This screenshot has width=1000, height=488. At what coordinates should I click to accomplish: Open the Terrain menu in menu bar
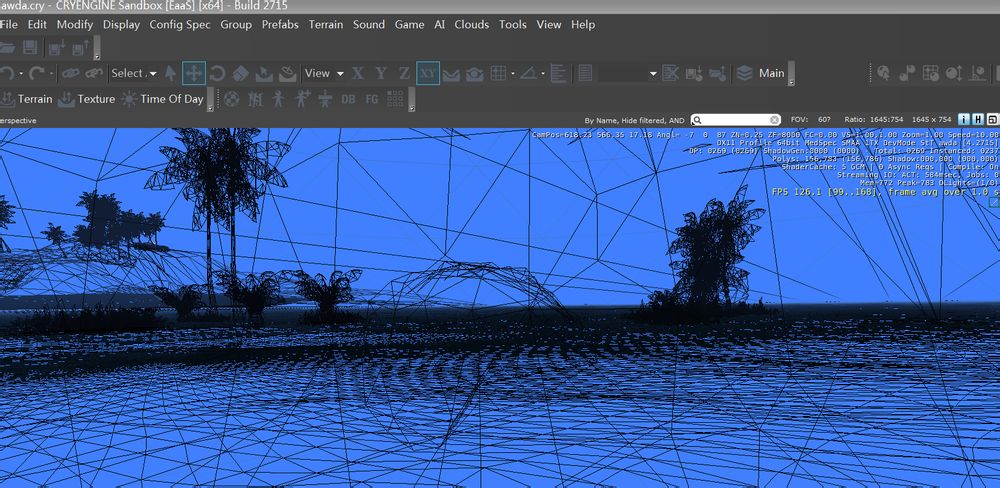pos(325,24)
